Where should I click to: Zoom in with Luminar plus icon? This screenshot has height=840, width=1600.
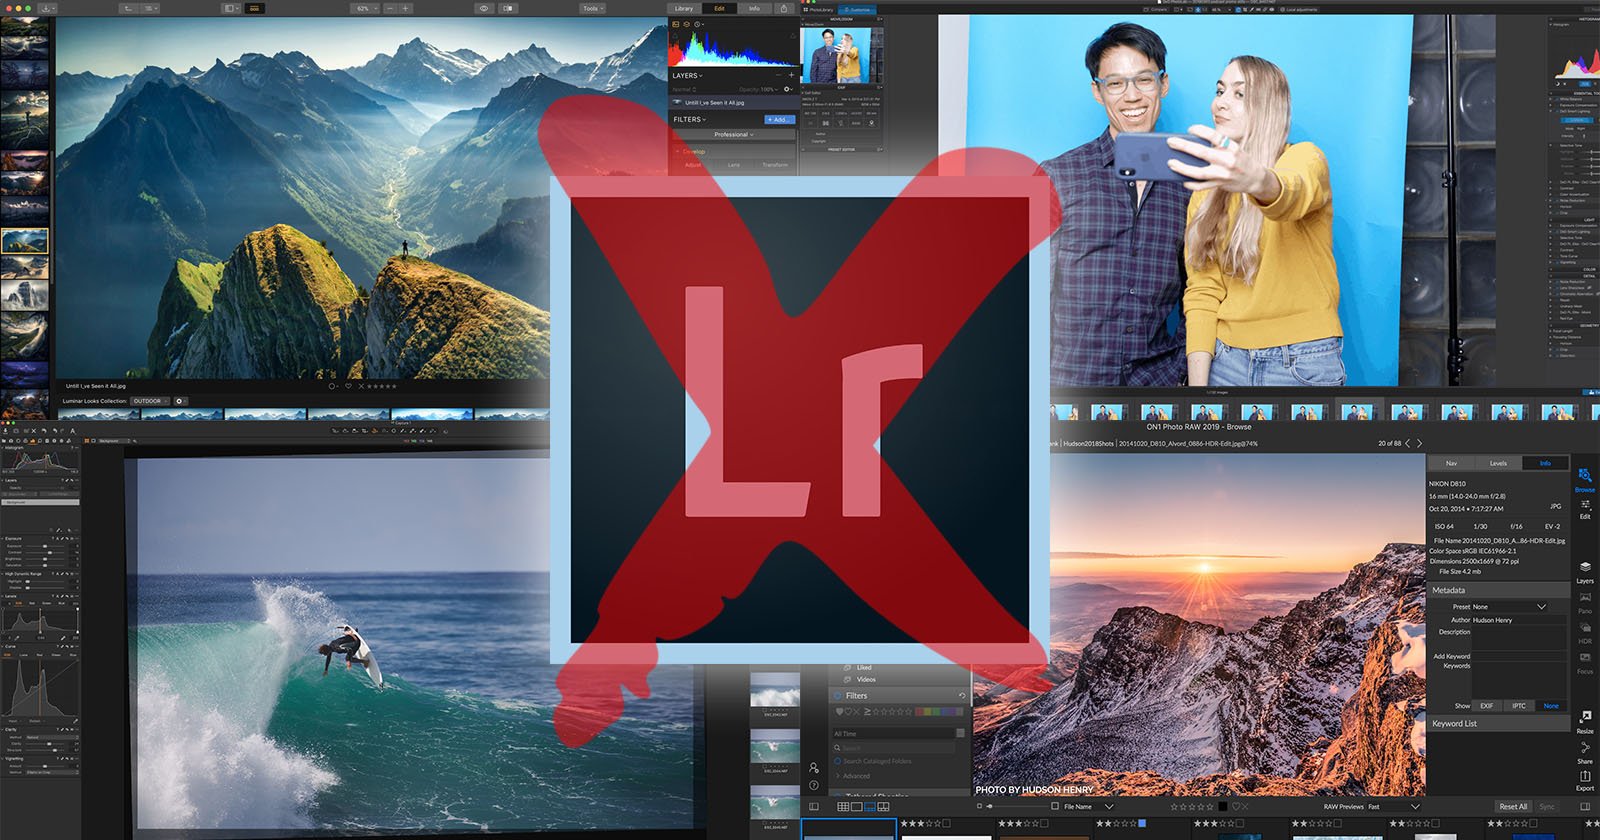(405, 8)
